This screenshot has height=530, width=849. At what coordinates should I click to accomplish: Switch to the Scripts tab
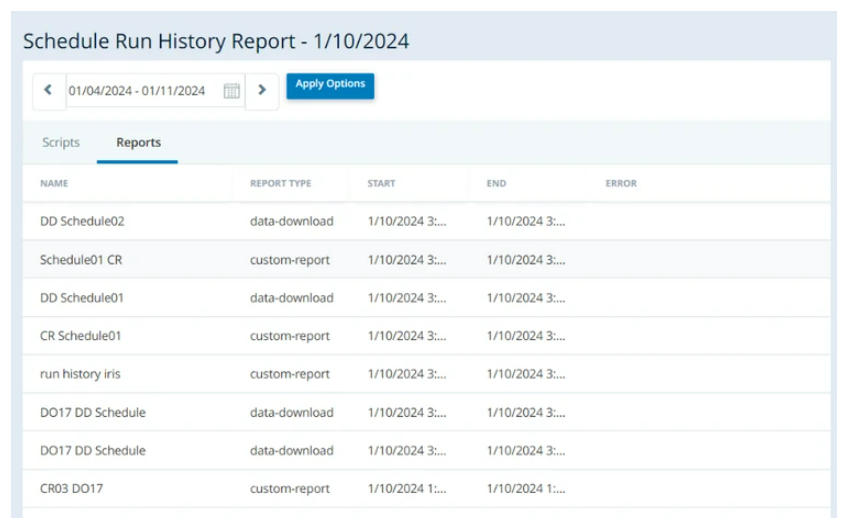click(61, 142)
